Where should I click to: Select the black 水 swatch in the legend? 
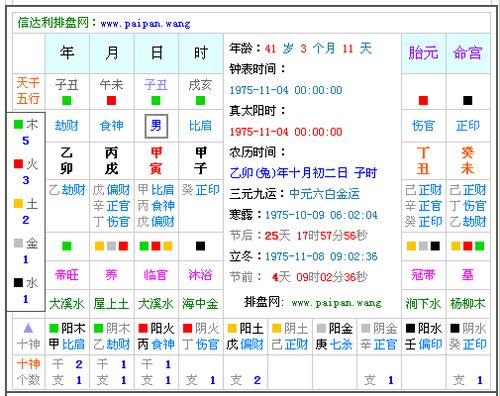click(18, 283)
